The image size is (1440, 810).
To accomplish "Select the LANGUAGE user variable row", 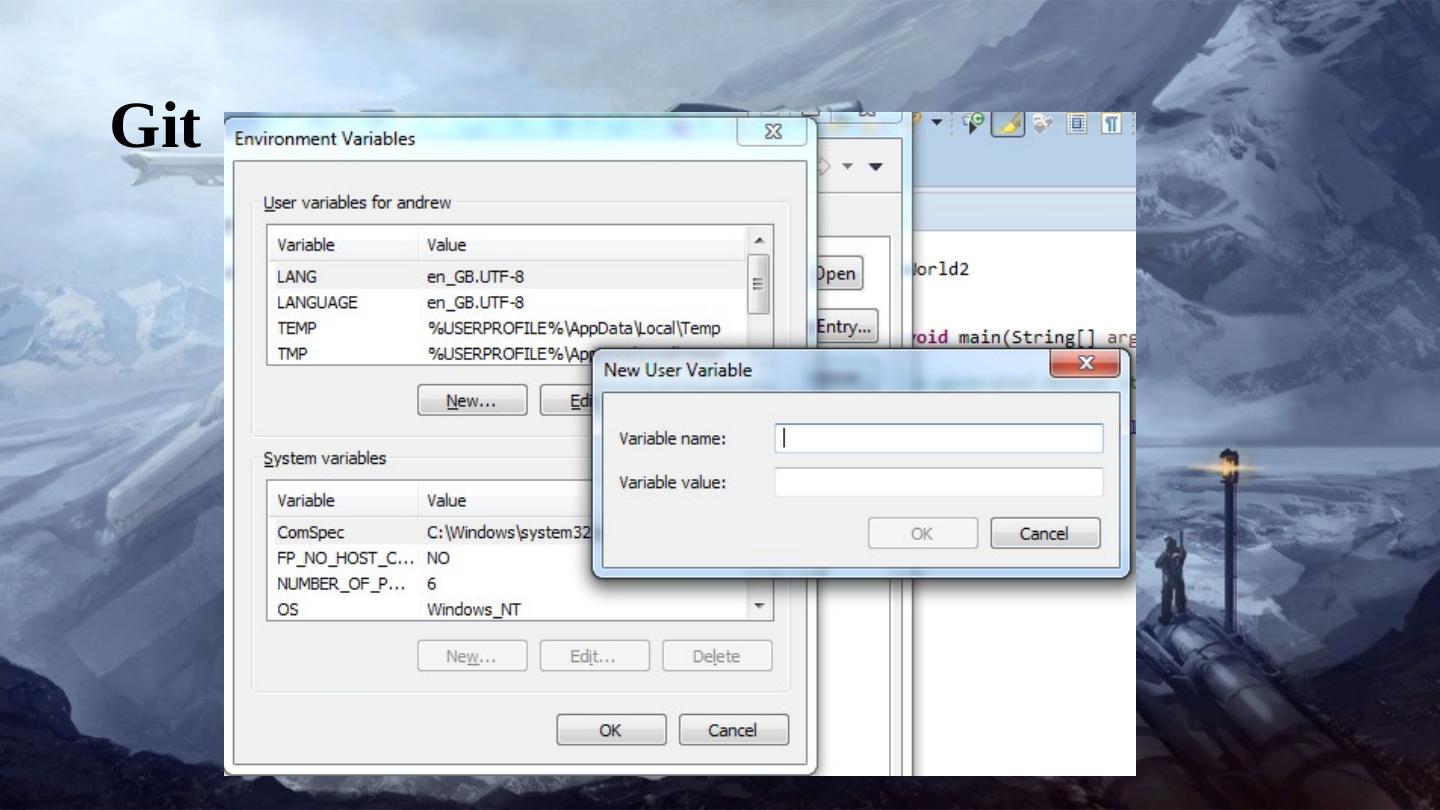I will [x=507, y=302].
